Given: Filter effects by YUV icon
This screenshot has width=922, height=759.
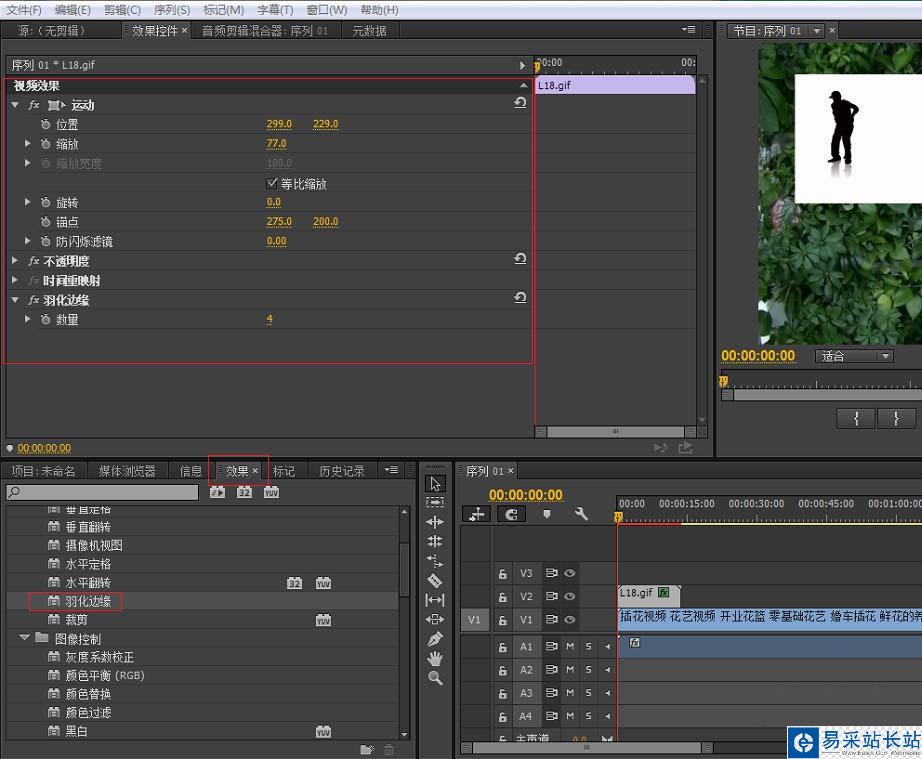Looking at the screenshot, I should pos(272,492).
